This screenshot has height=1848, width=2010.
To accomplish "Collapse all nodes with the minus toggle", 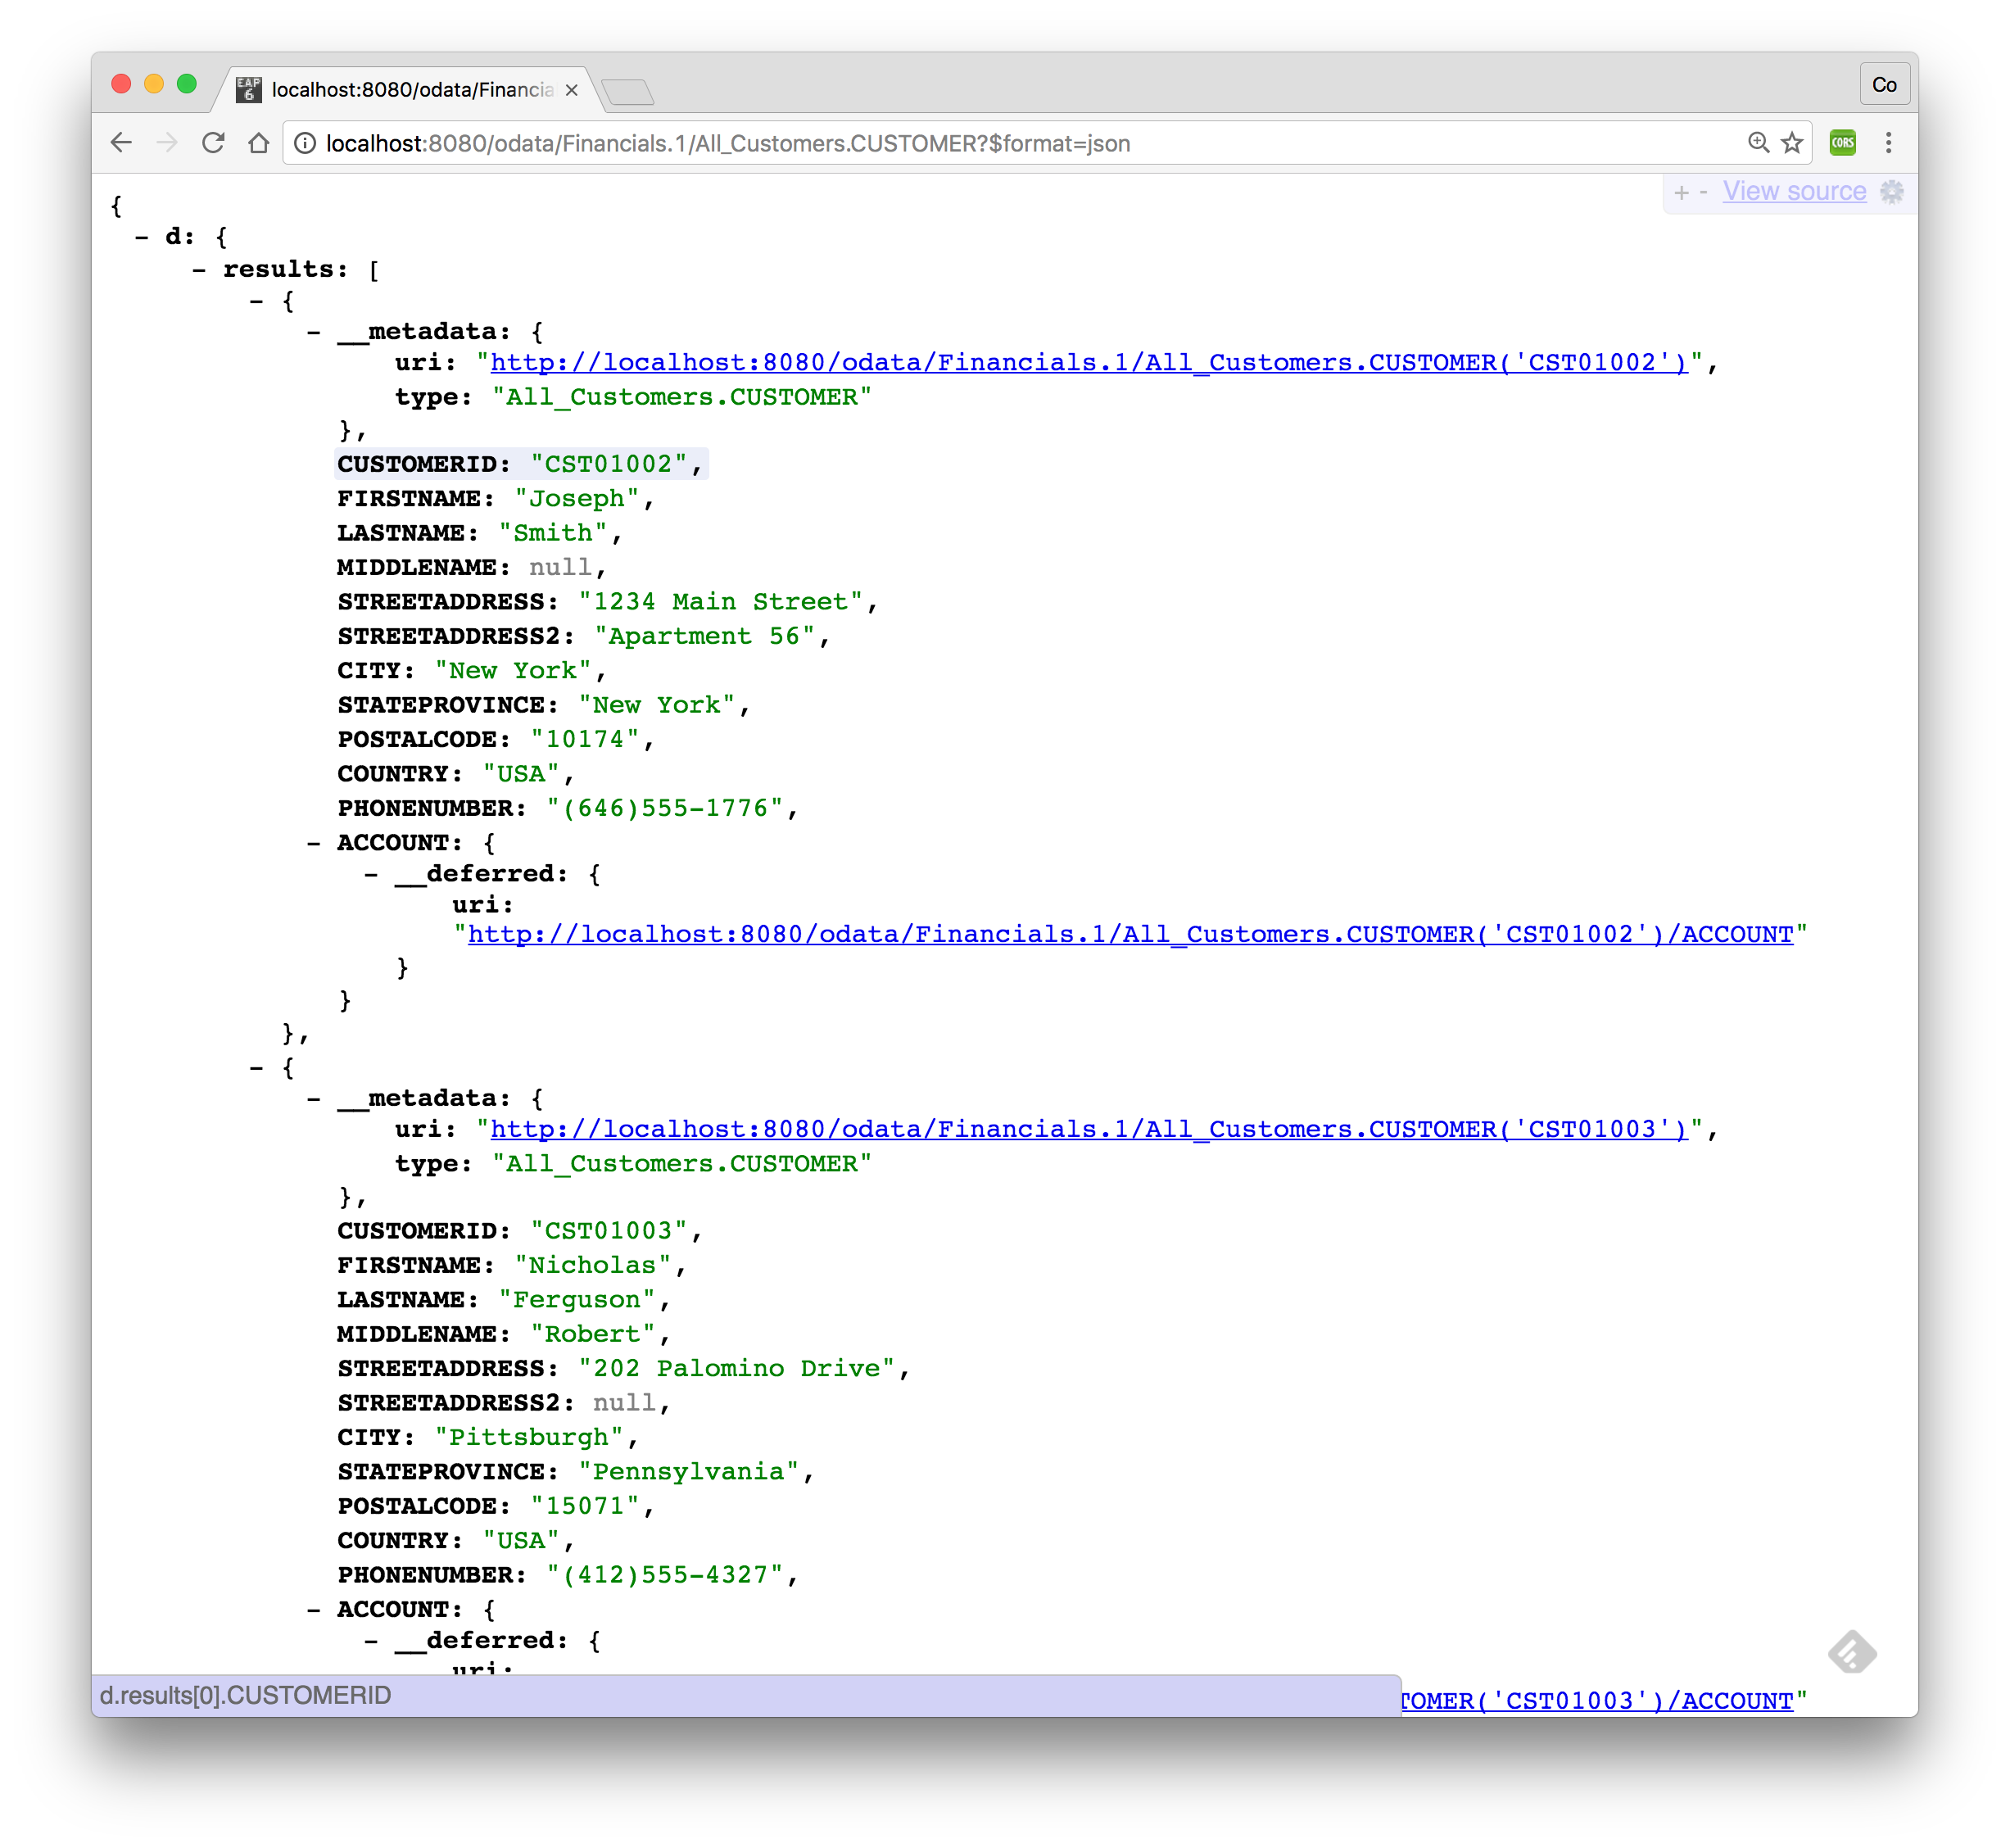I will [x=1703, y=191].
